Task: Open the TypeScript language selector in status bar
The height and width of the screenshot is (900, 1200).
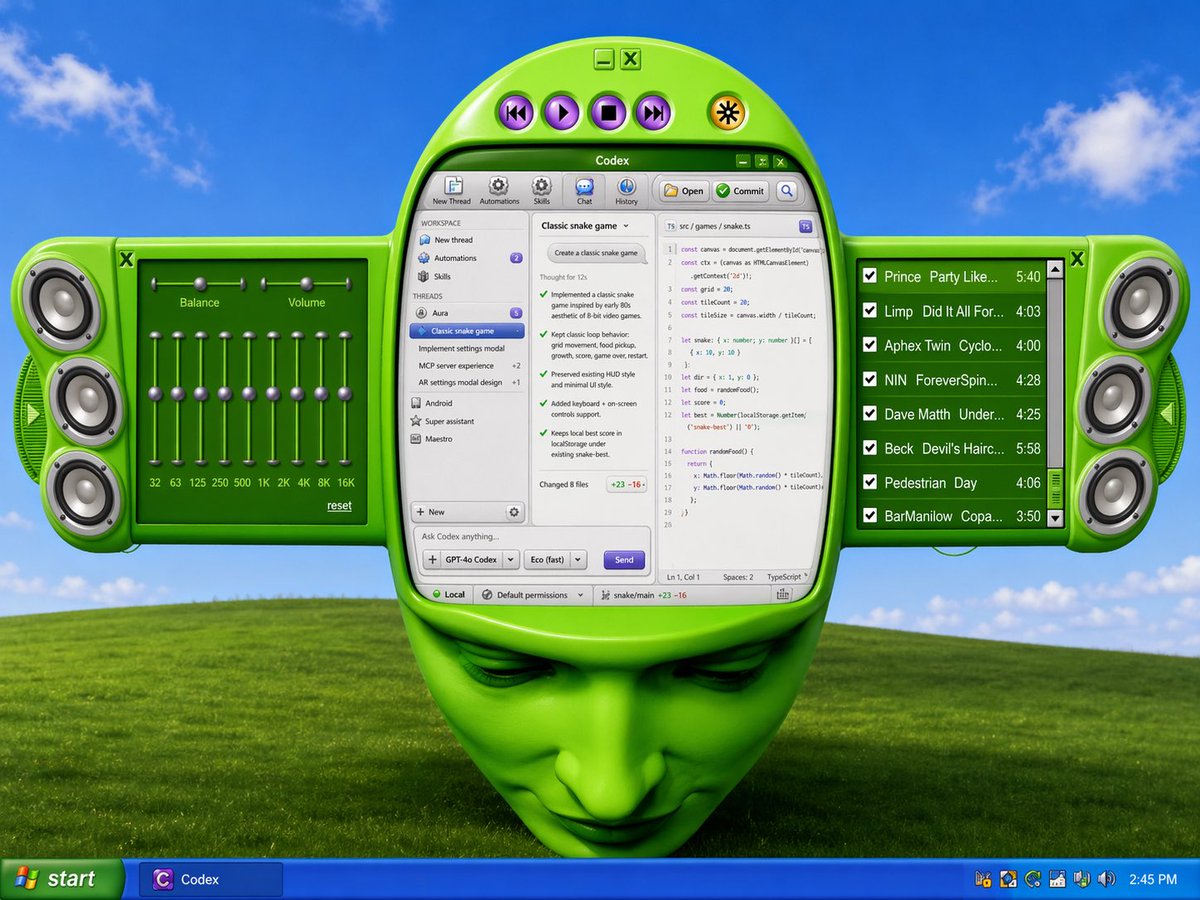Action: pos(788,577)
